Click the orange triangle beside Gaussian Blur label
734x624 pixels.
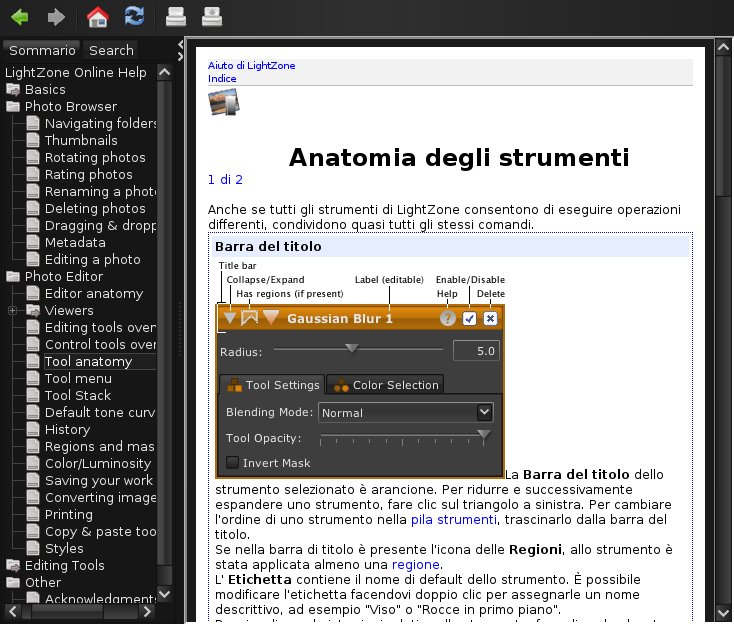click(271, 317)
